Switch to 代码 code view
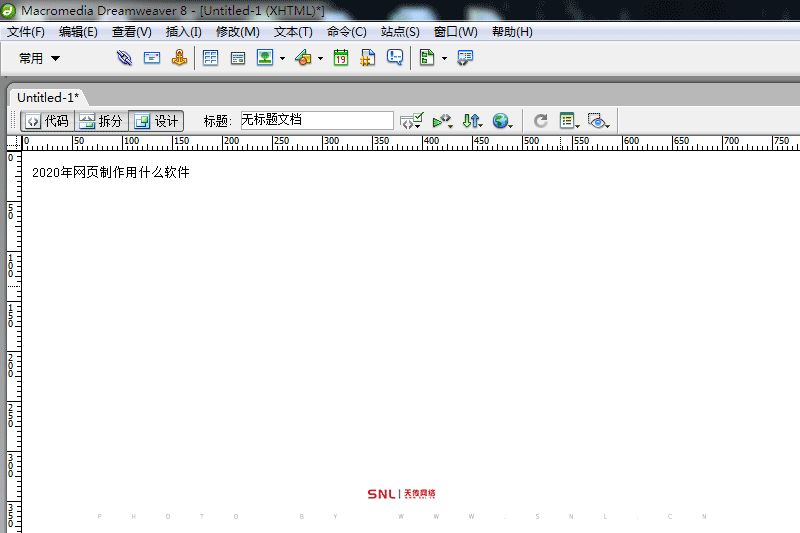 coord(47,121)
